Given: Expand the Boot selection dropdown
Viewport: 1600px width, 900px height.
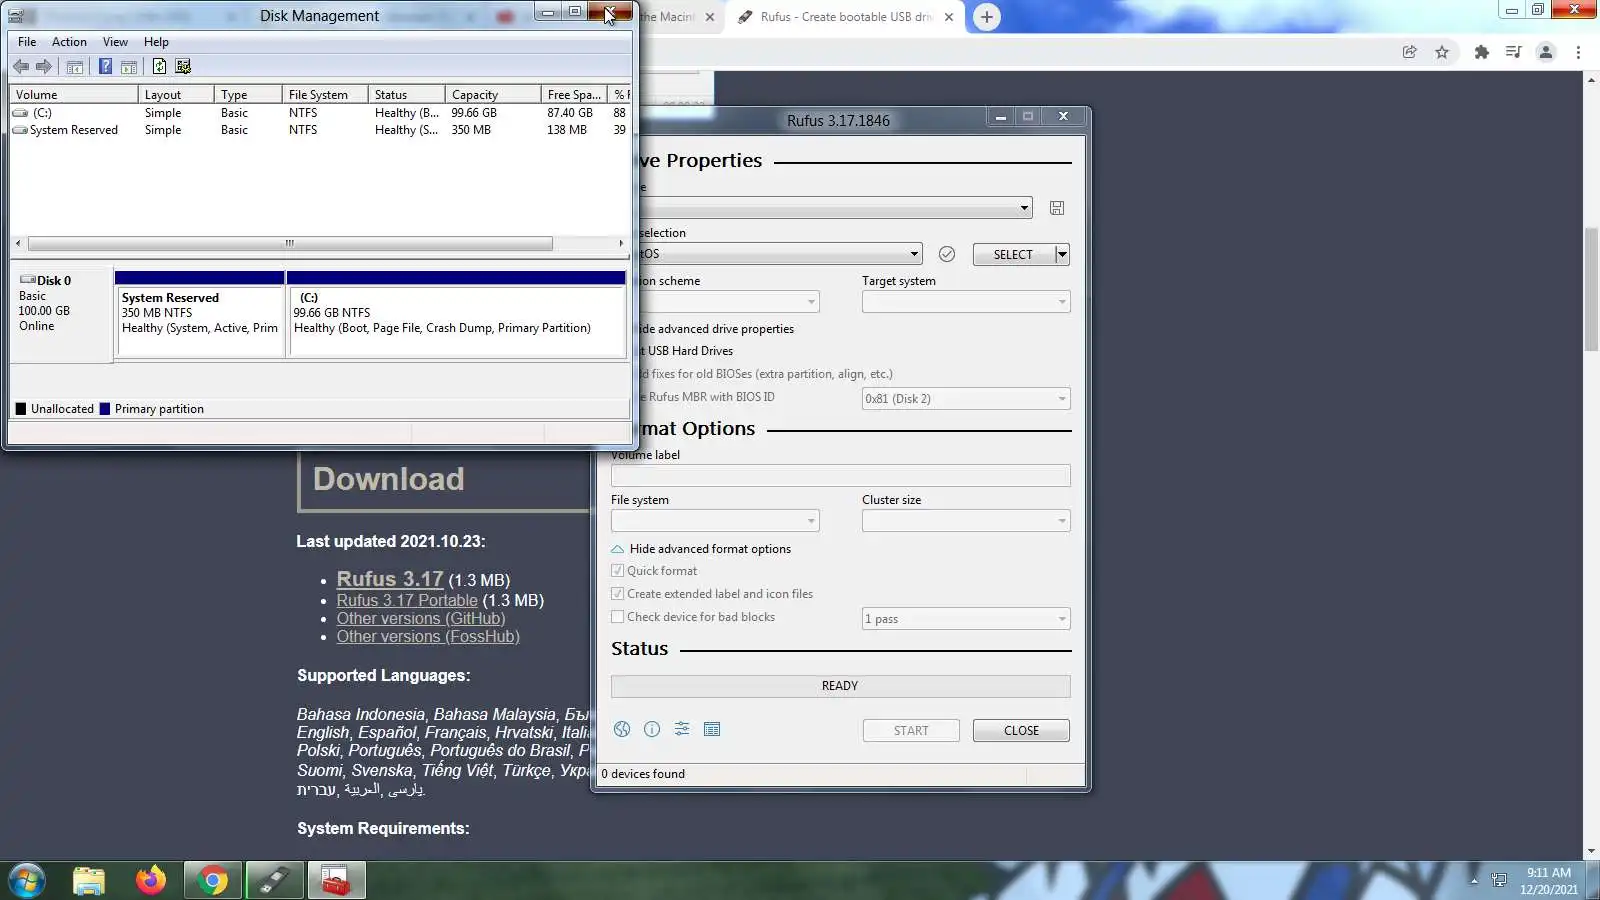Looking at the screenshot, I should click(914, 254).
